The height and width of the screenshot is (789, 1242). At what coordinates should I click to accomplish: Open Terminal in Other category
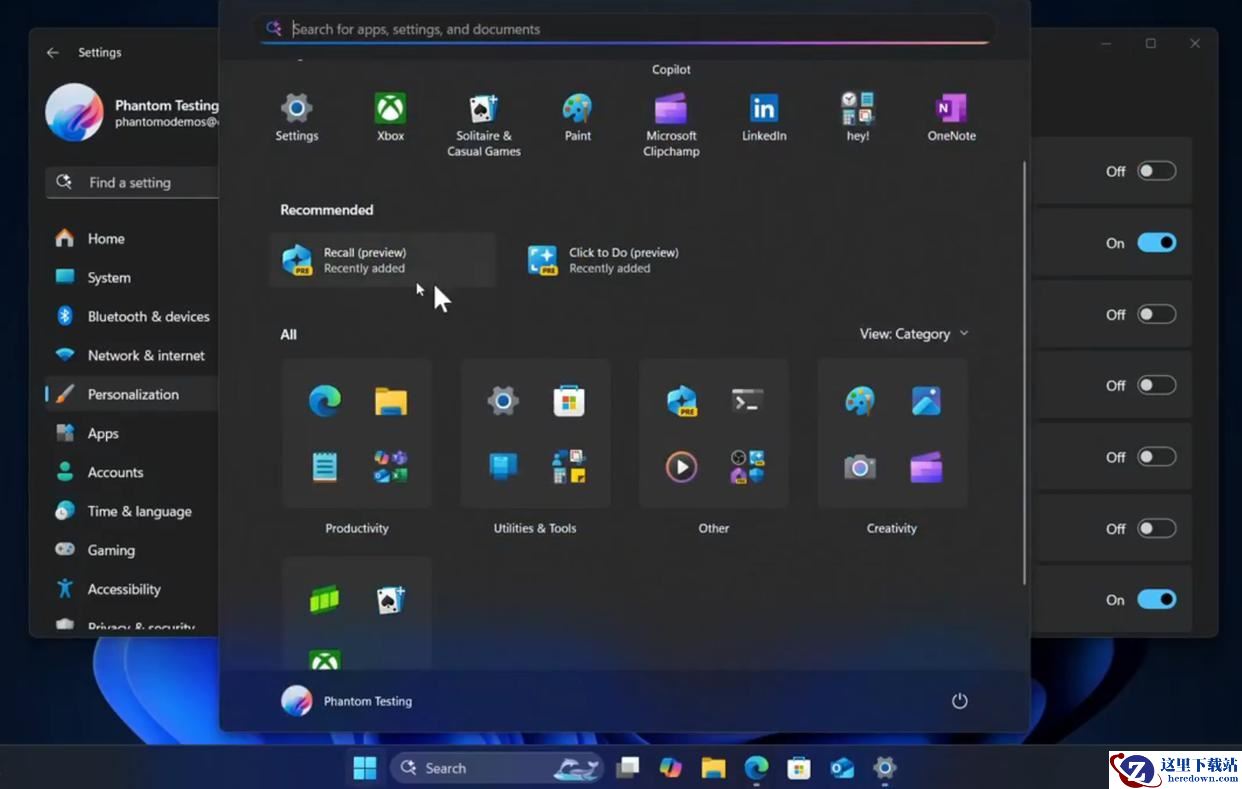(x=748, y=401)
